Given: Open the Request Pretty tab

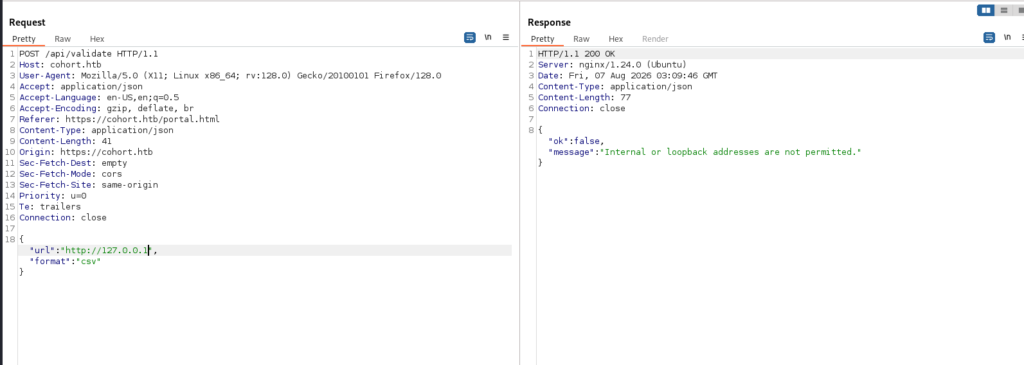Looking at the screenshot, I should (x=24, y=39).
